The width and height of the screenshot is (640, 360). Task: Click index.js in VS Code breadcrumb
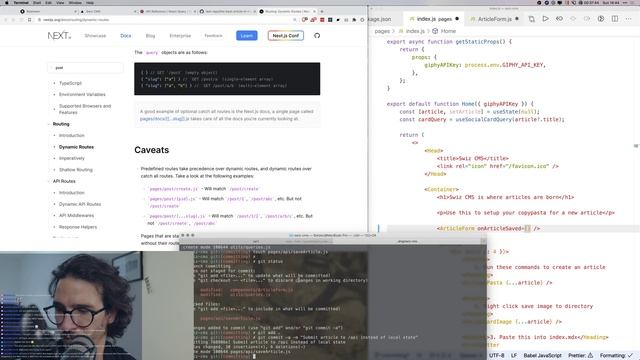(x=415, y=31)
